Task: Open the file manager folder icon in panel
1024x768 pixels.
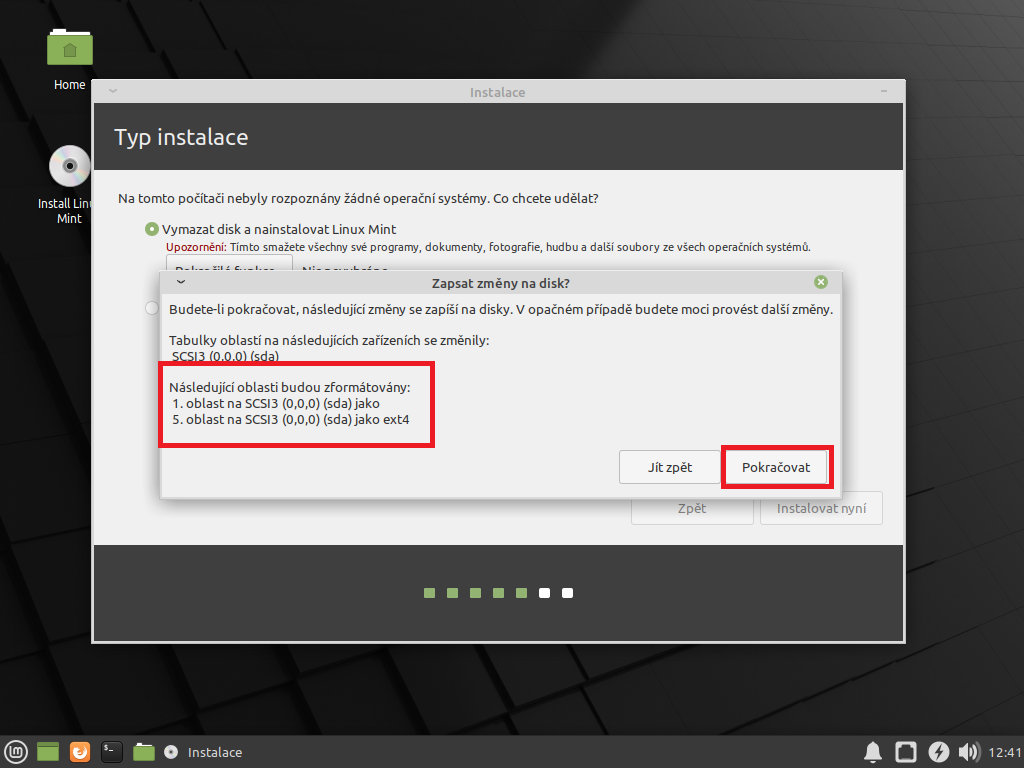Action: coord(144,752)
